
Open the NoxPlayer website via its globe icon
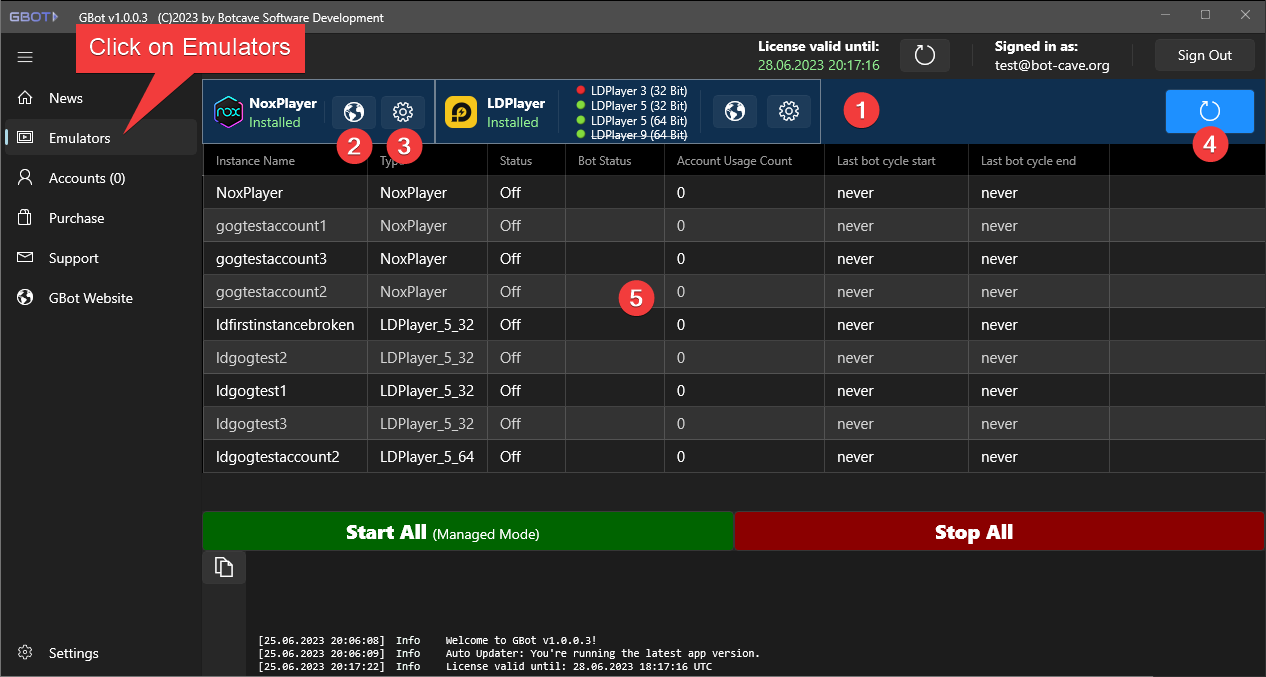(x=354, y=111)
